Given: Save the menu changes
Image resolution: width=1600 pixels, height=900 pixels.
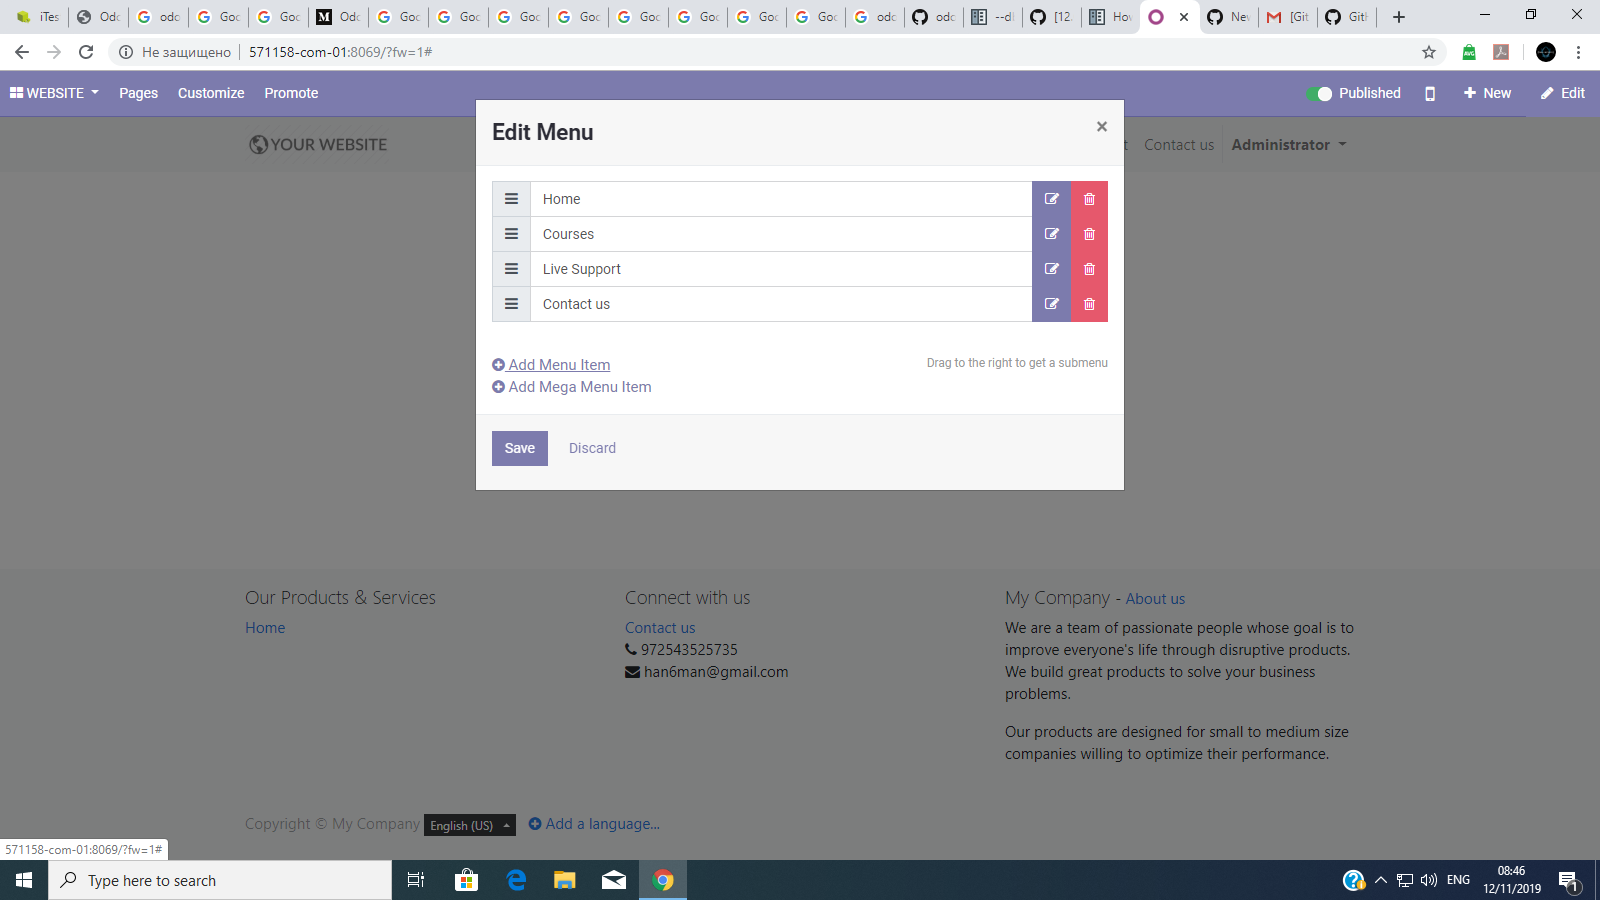Looking at the screenshot, I should (x=520, y=448).
